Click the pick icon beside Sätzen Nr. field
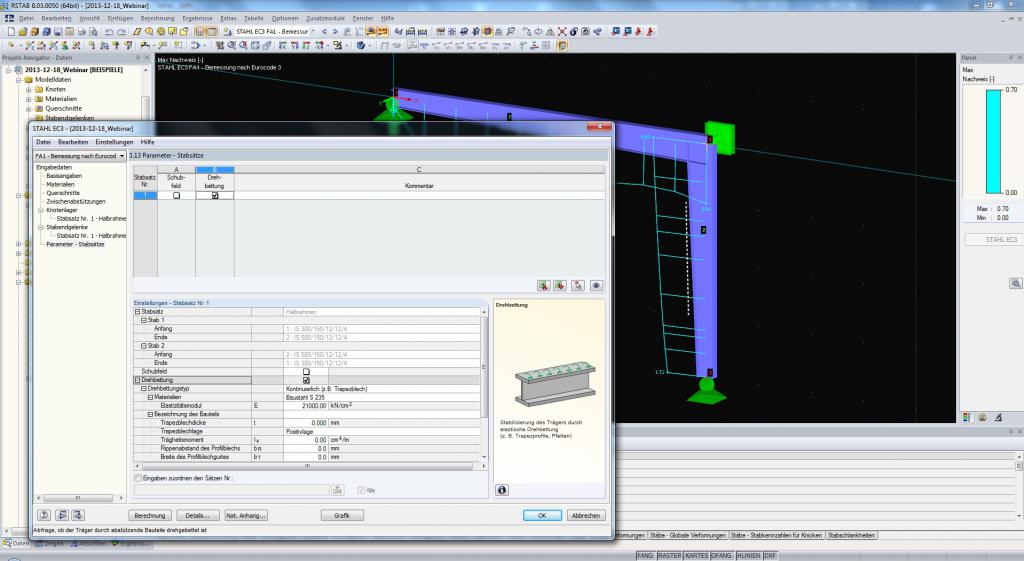This screenshot has width=1024, height=561. (338, 490)
